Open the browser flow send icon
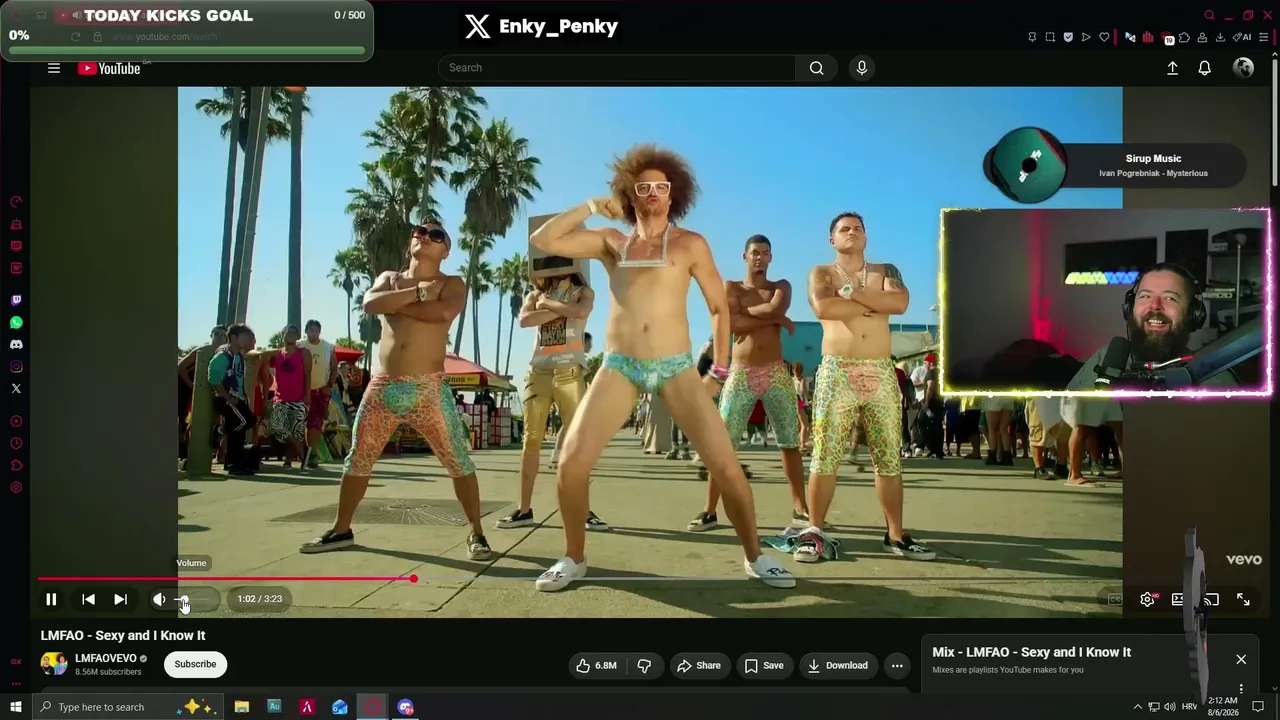Viewport: 1280px width, 720px height. tap(1086, 37)
